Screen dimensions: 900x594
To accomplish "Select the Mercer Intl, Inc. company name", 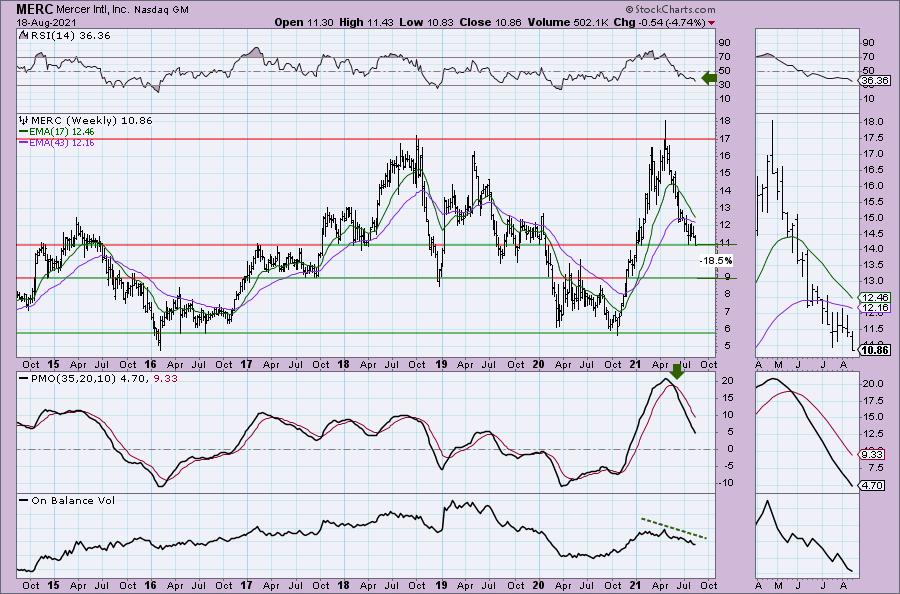I will [x=92, y=10].
